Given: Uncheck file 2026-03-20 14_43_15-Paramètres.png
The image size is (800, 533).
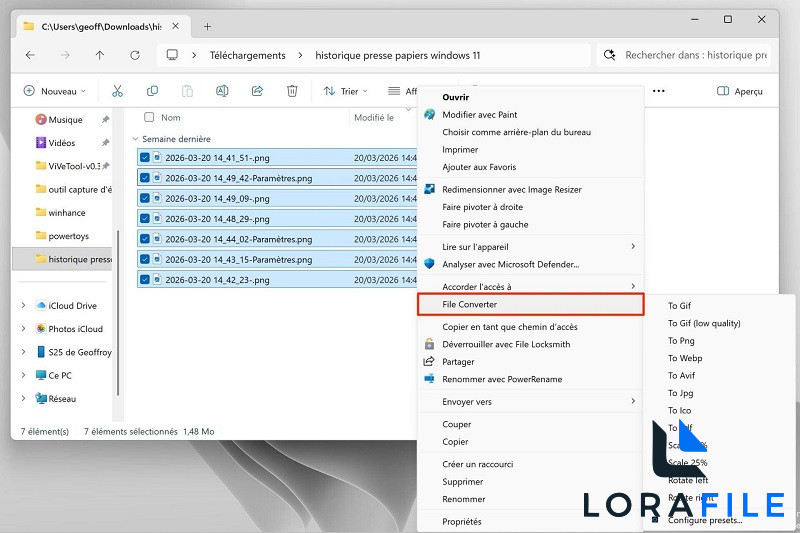Looking at the screenshot, I should [145, 259].
